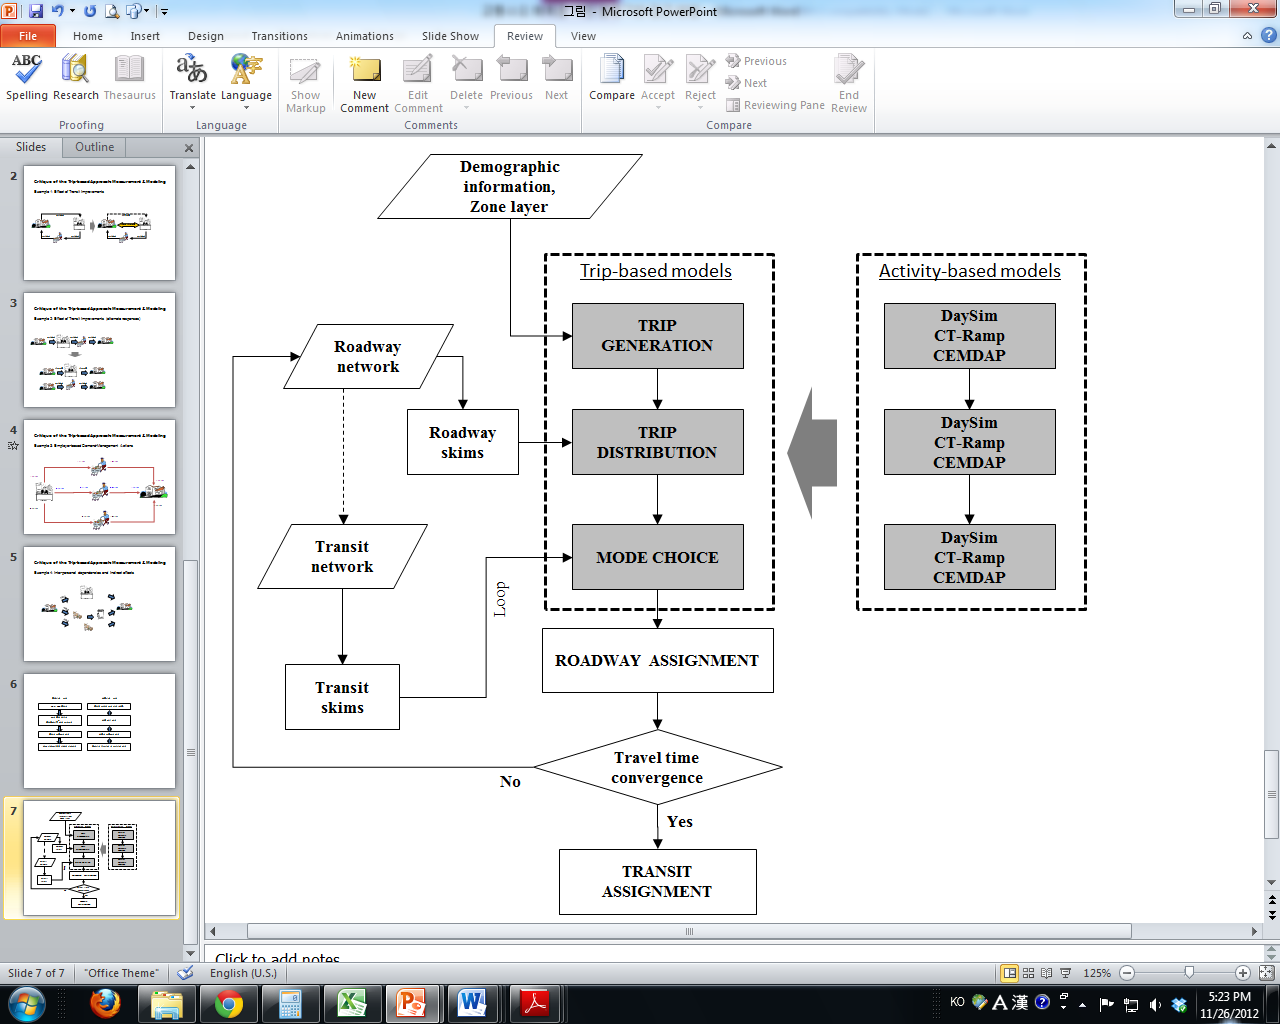Insert a New Comment
This screenshot has height=1024, width=1280.
tap(364, 85)
